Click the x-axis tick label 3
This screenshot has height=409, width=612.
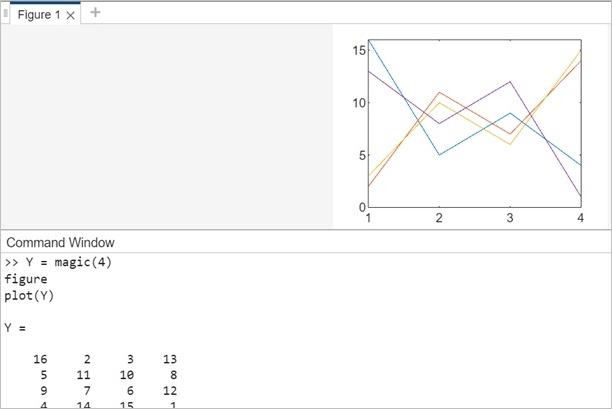(510, 218)
